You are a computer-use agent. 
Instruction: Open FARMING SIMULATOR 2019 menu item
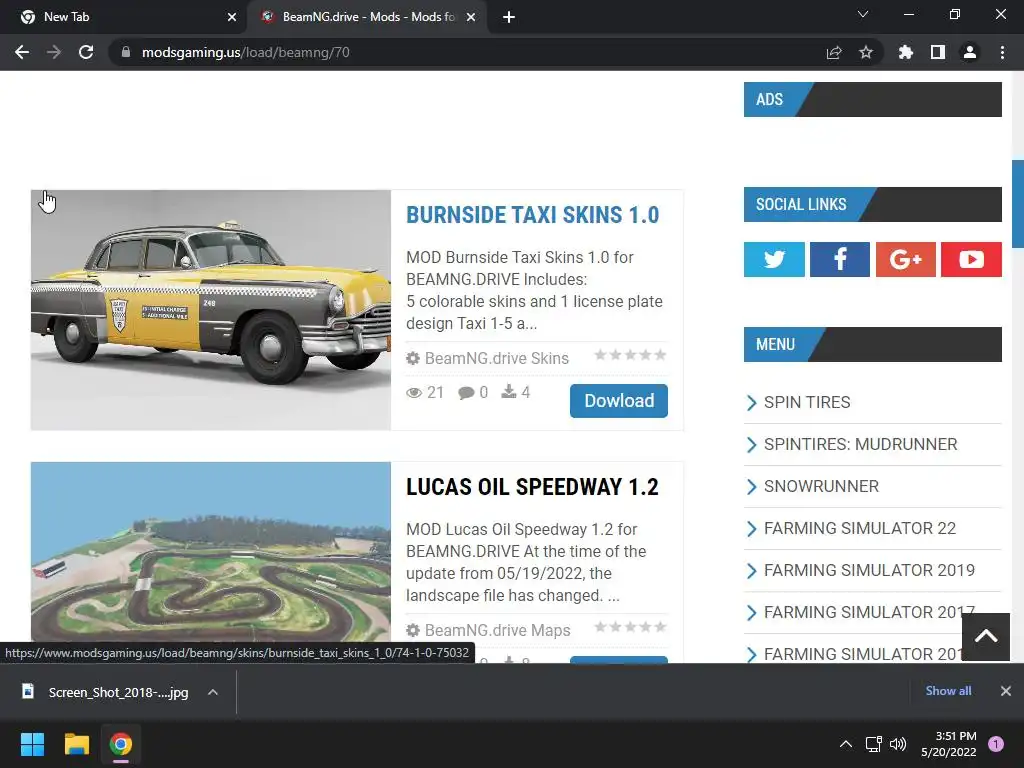tap(869, 570)
